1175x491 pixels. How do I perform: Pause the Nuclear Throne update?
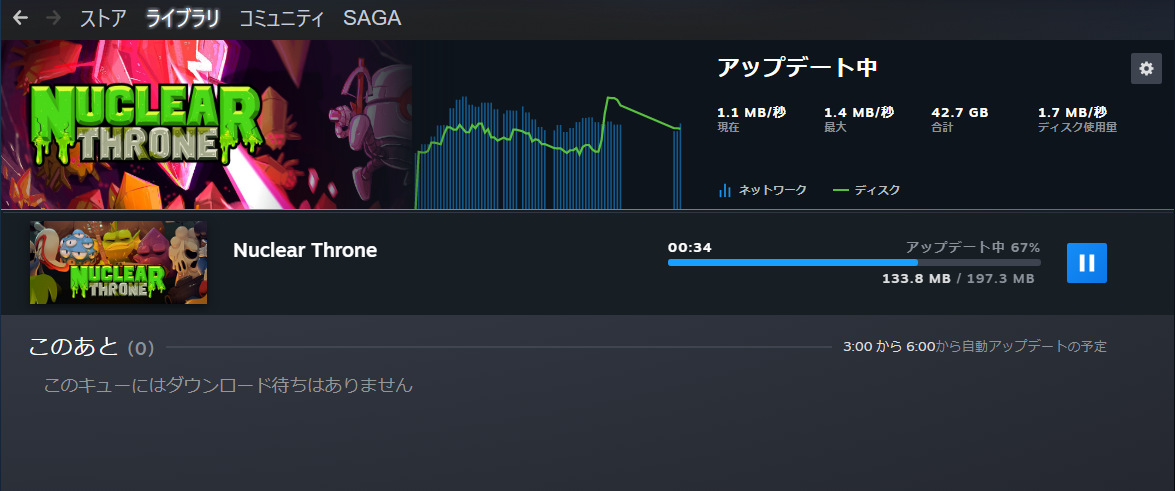click(x=1086, y=263)
